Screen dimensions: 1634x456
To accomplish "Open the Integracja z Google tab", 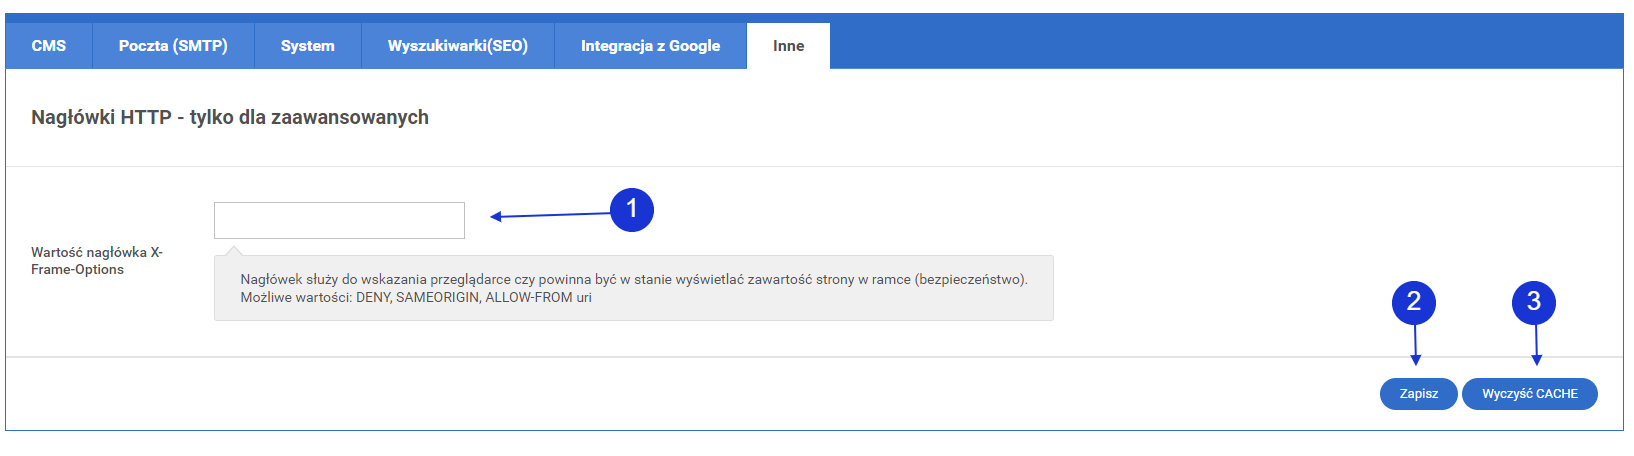I will click(x=651, y=46).
